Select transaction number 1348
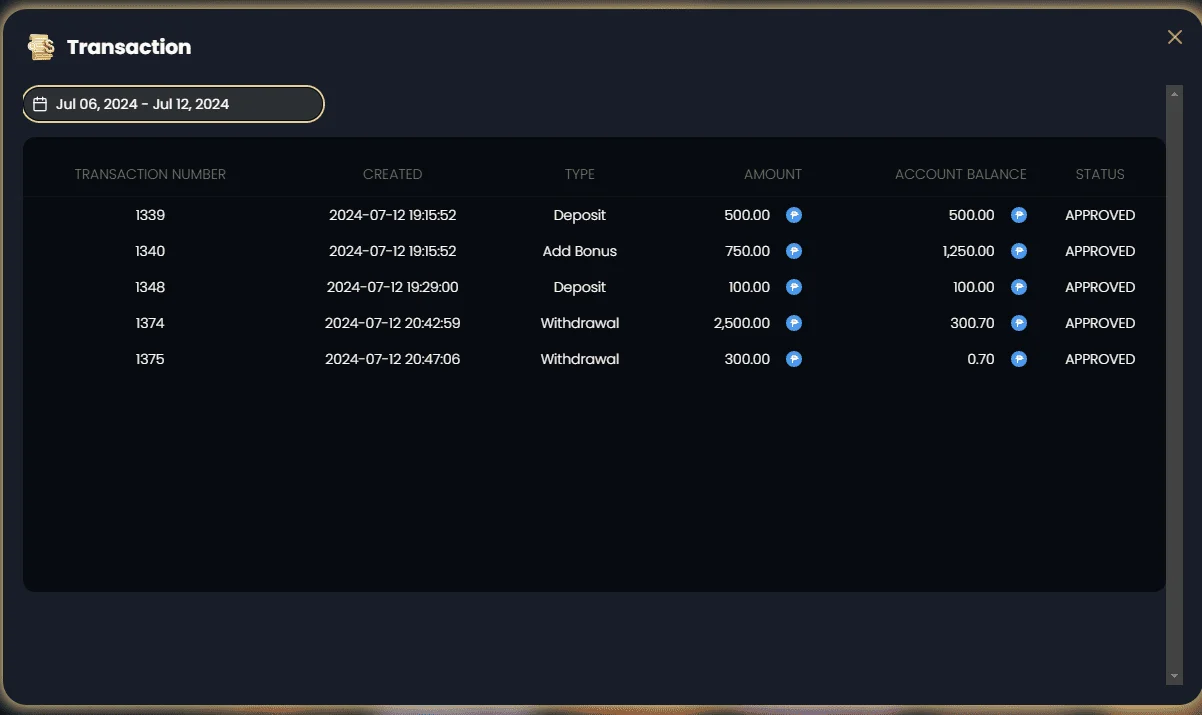The height and width of the screenshot is (715, 1202). [x=150, y=287]
